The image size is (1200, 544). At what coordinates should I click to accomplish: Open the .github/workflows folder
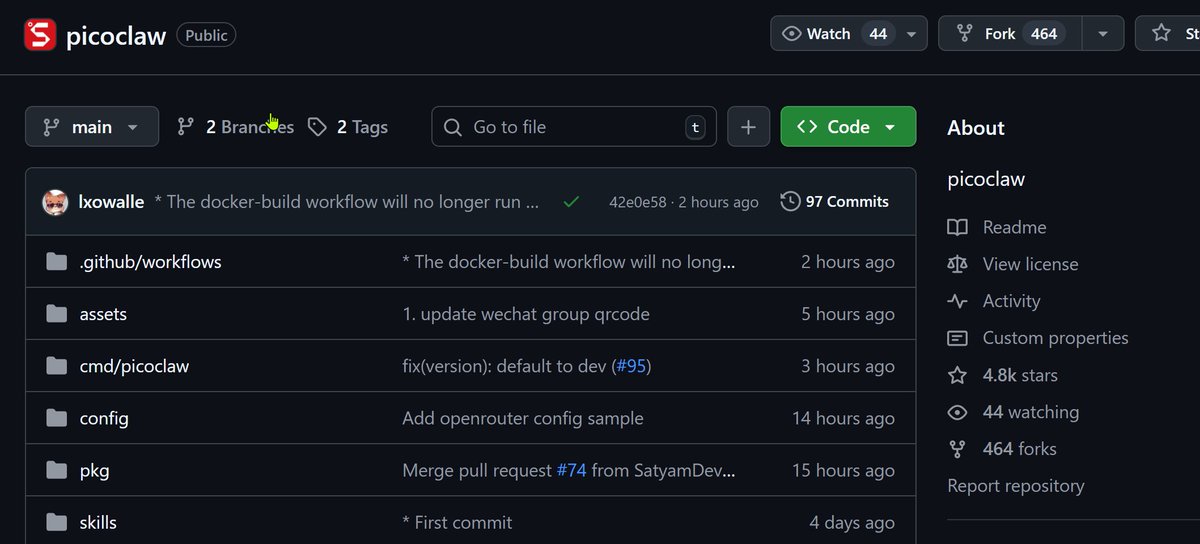point(150,262)
